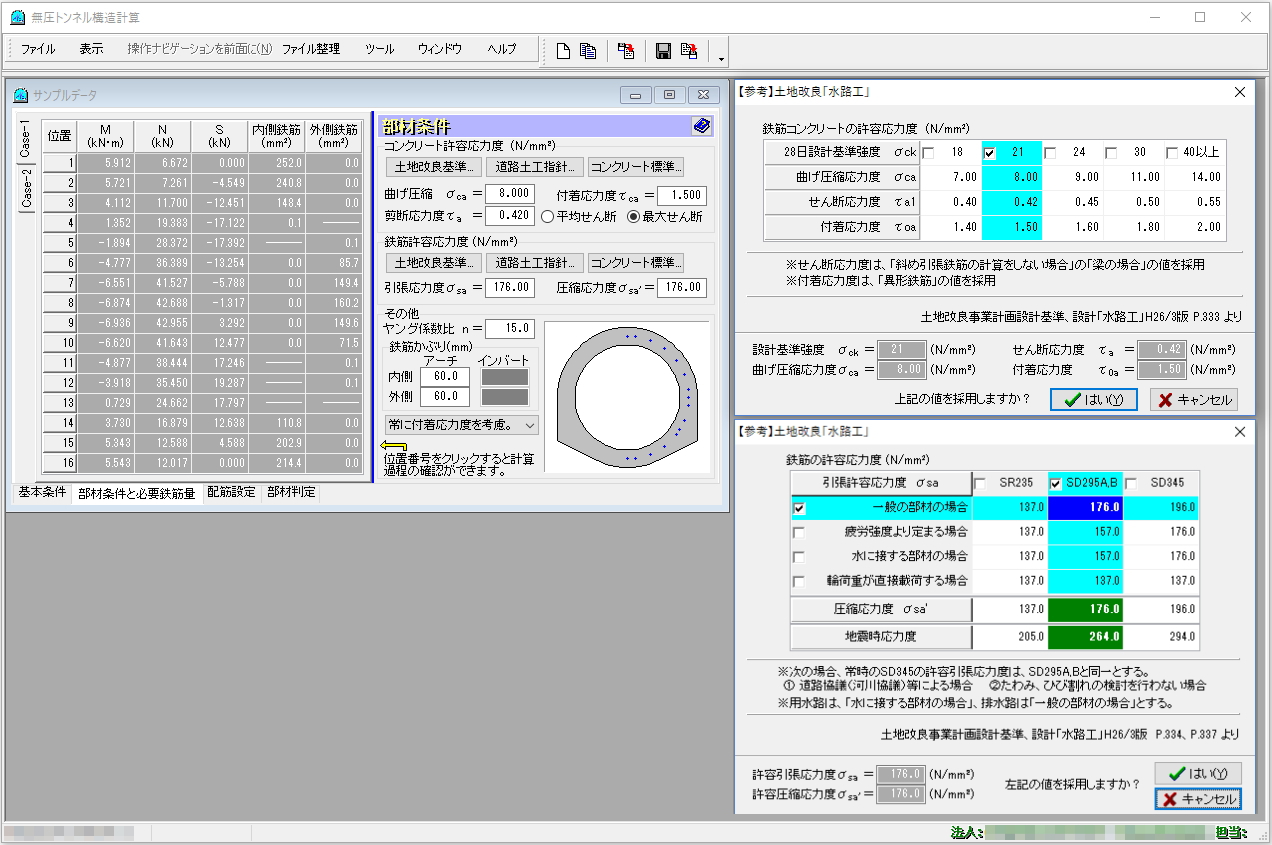Switch to the 配筋設定 tab
The width and height of the screenshot is (1272, 845).
(231, 493)
